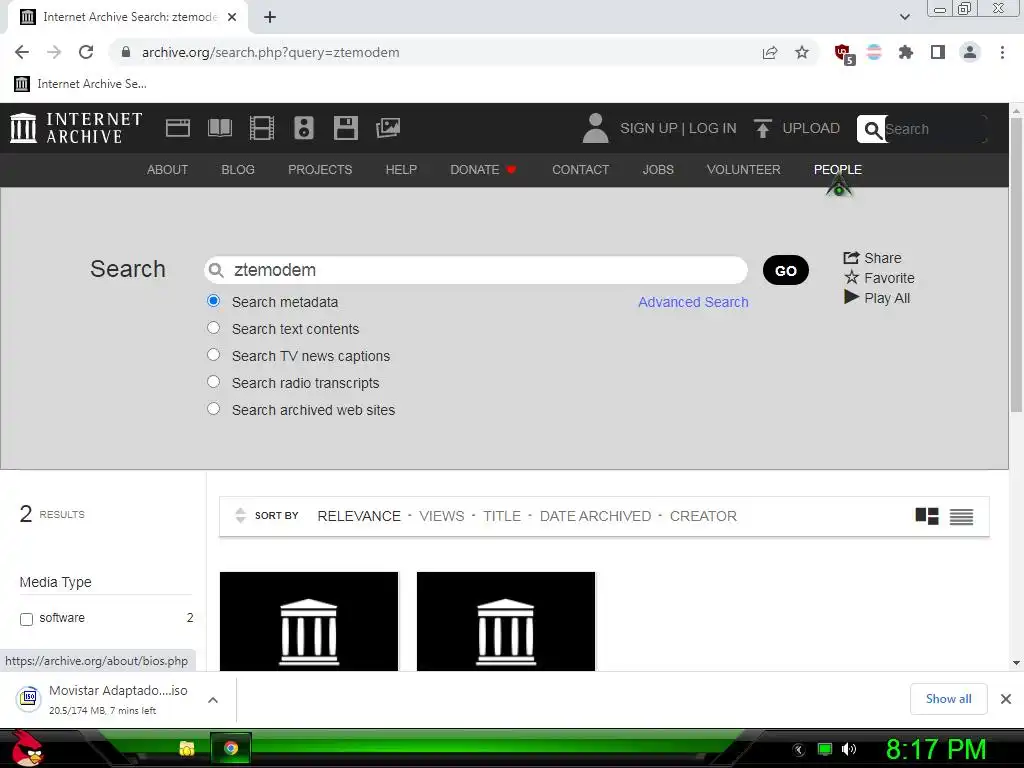
Task: Click SIGN UP link
Action: tap(648, 128)
